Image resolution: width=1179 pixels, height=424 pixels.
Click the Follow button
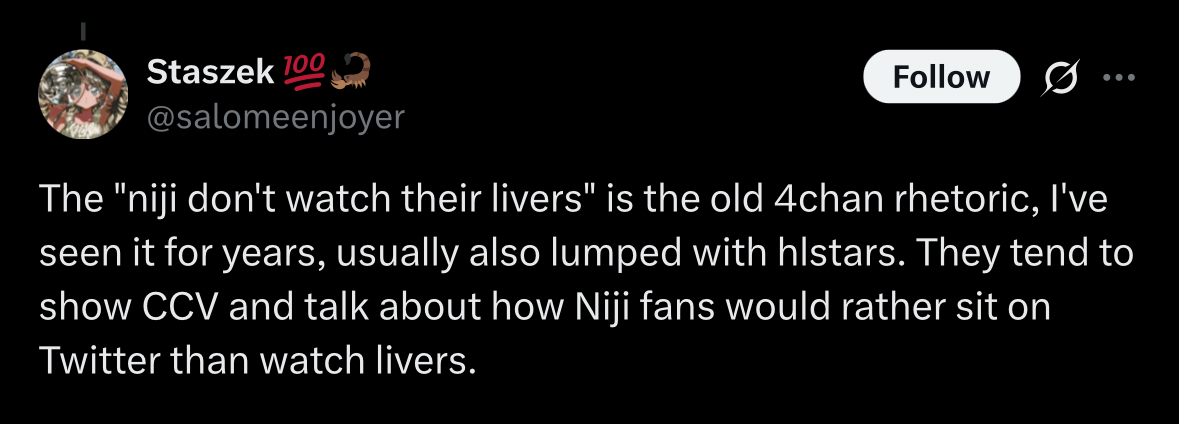(x=941, y=77)
